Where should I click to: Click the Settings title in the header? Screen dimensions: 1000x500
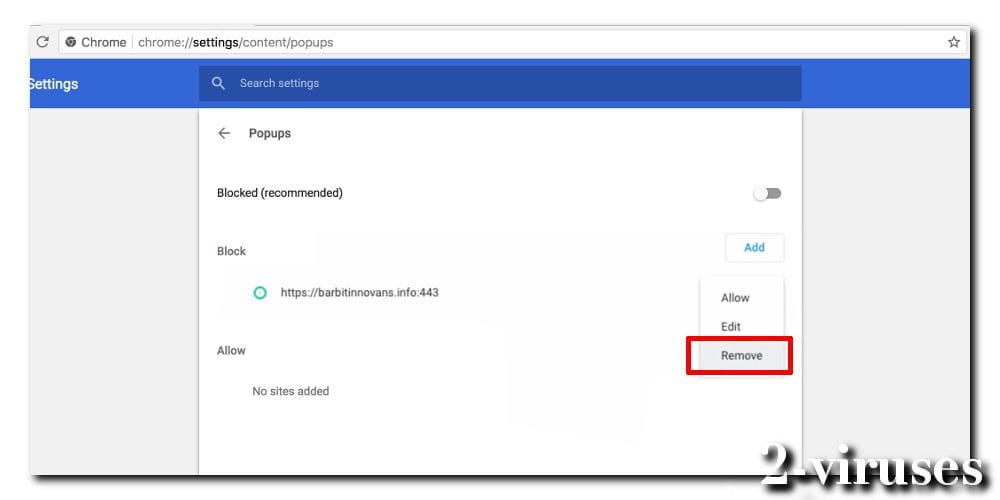coord(54,84)
